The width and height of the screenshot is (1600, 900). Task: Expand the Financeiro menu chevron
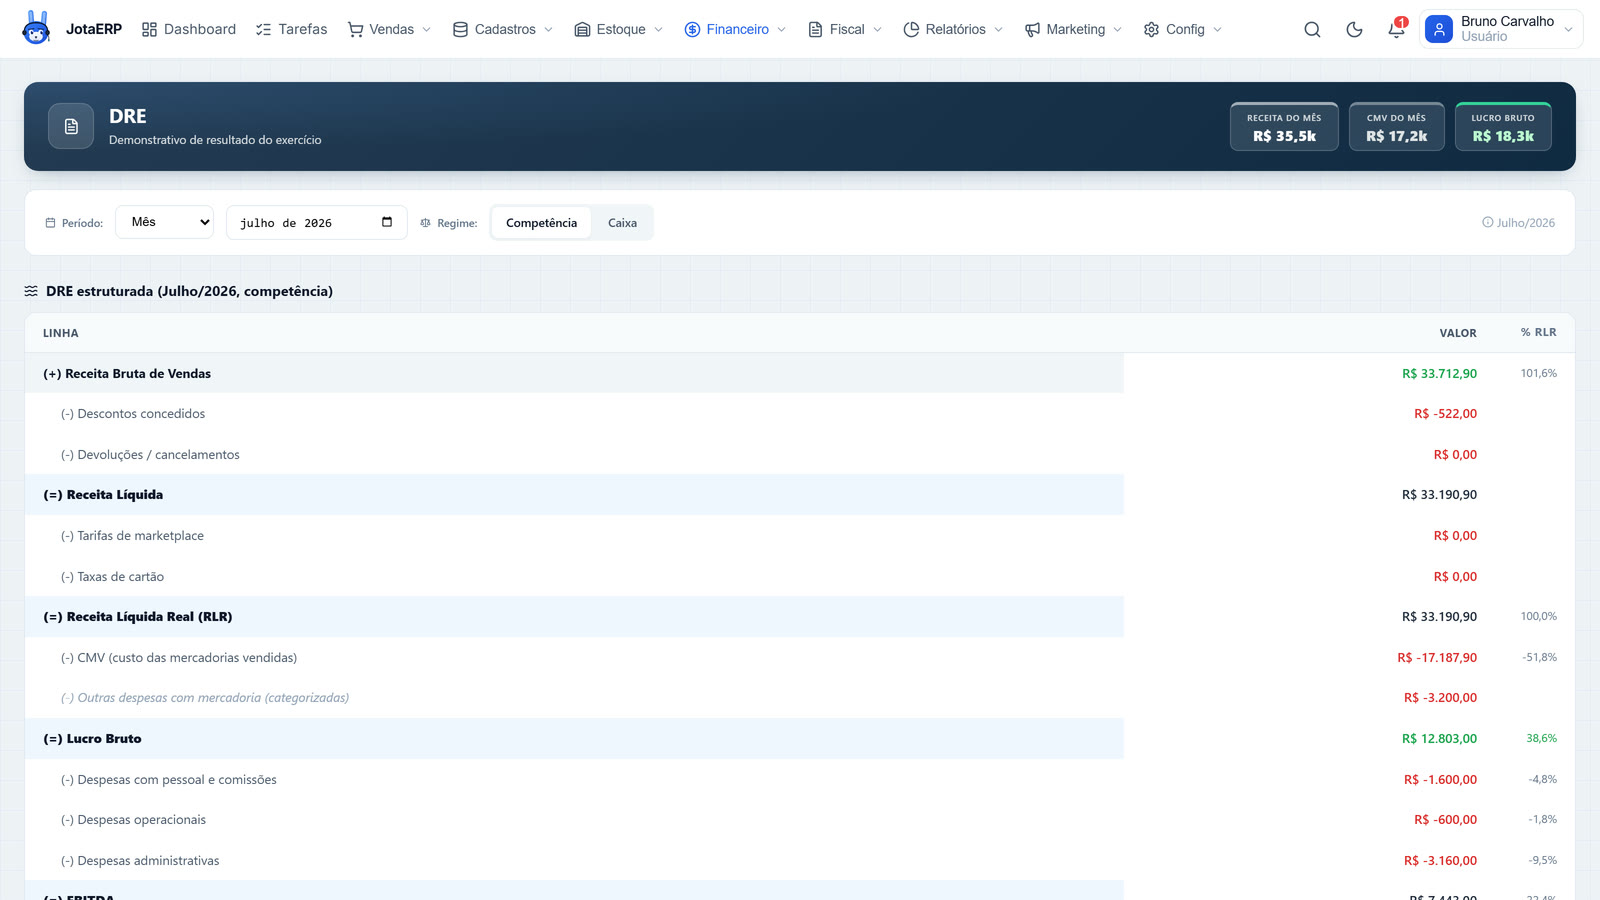click(x=782, y=30)
